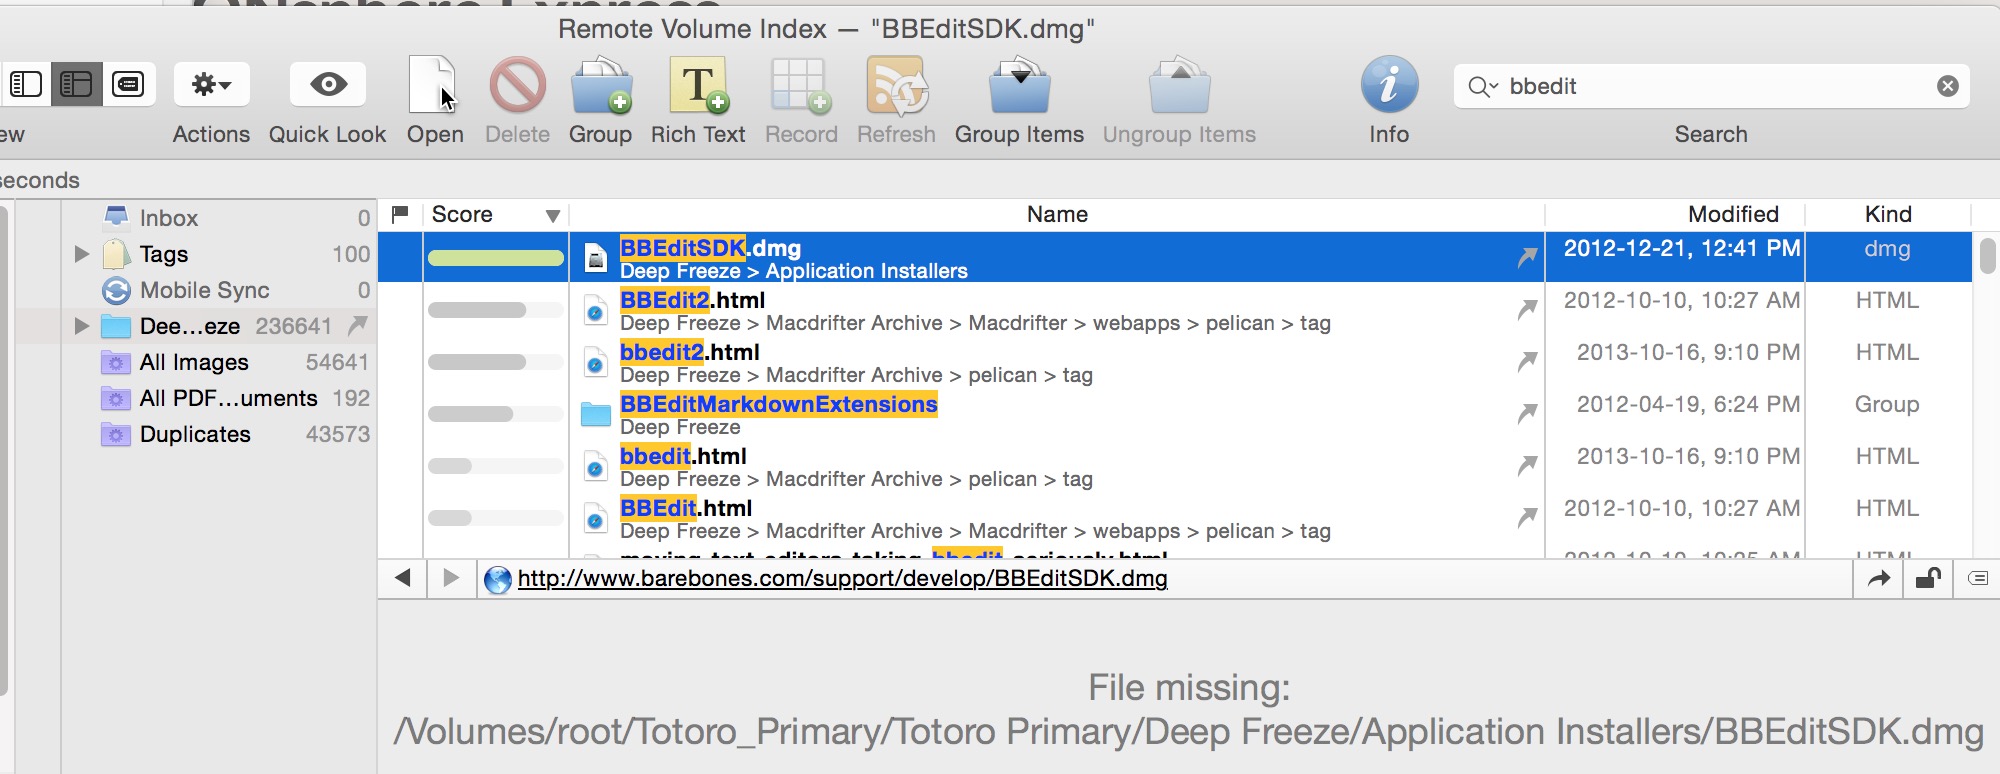Expand the Dee...eze database group
The width and height of the screenshot is (2000, 774).
click(x=82, y=326)
